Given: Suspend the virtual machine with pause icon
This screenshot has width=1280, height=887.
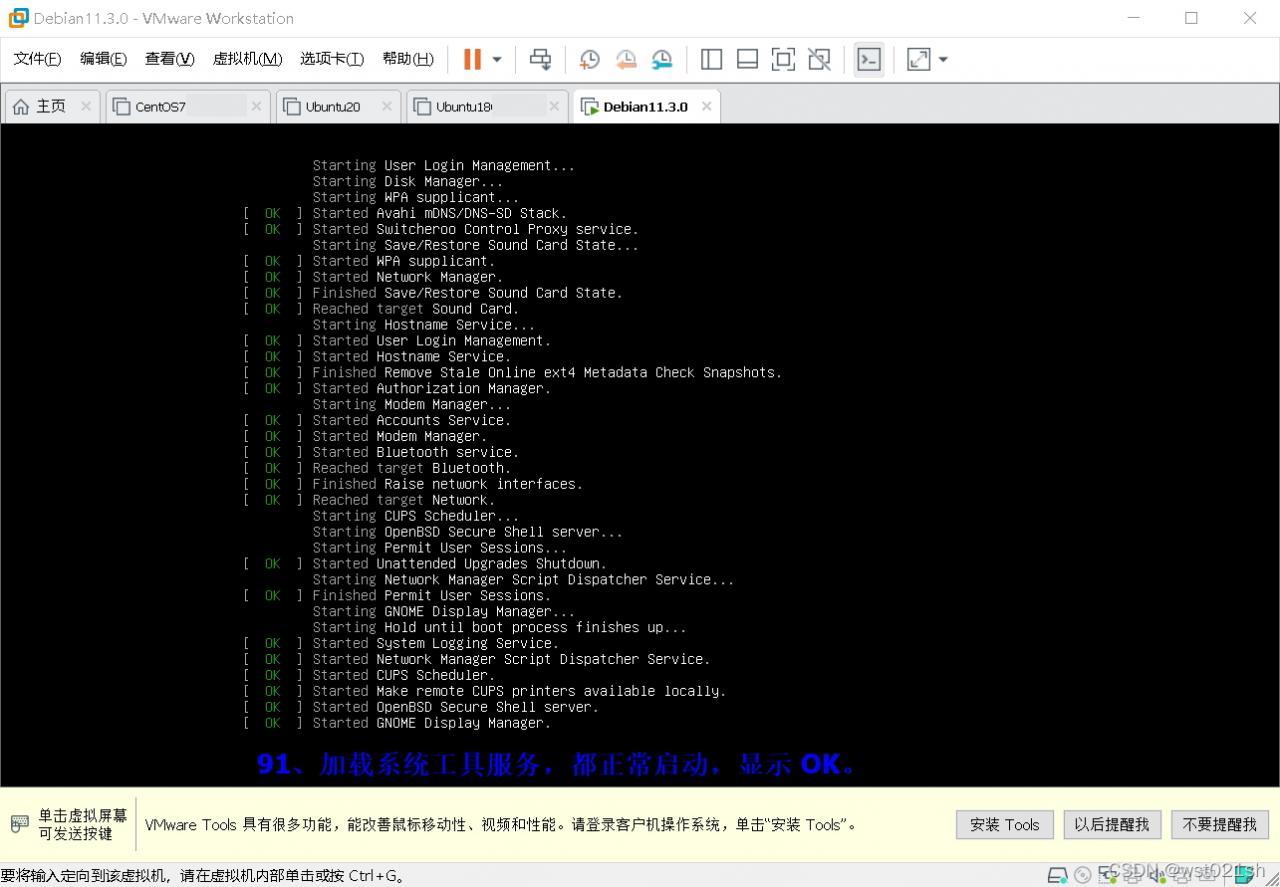Looking at the screenshot, I should pos(472,59).
